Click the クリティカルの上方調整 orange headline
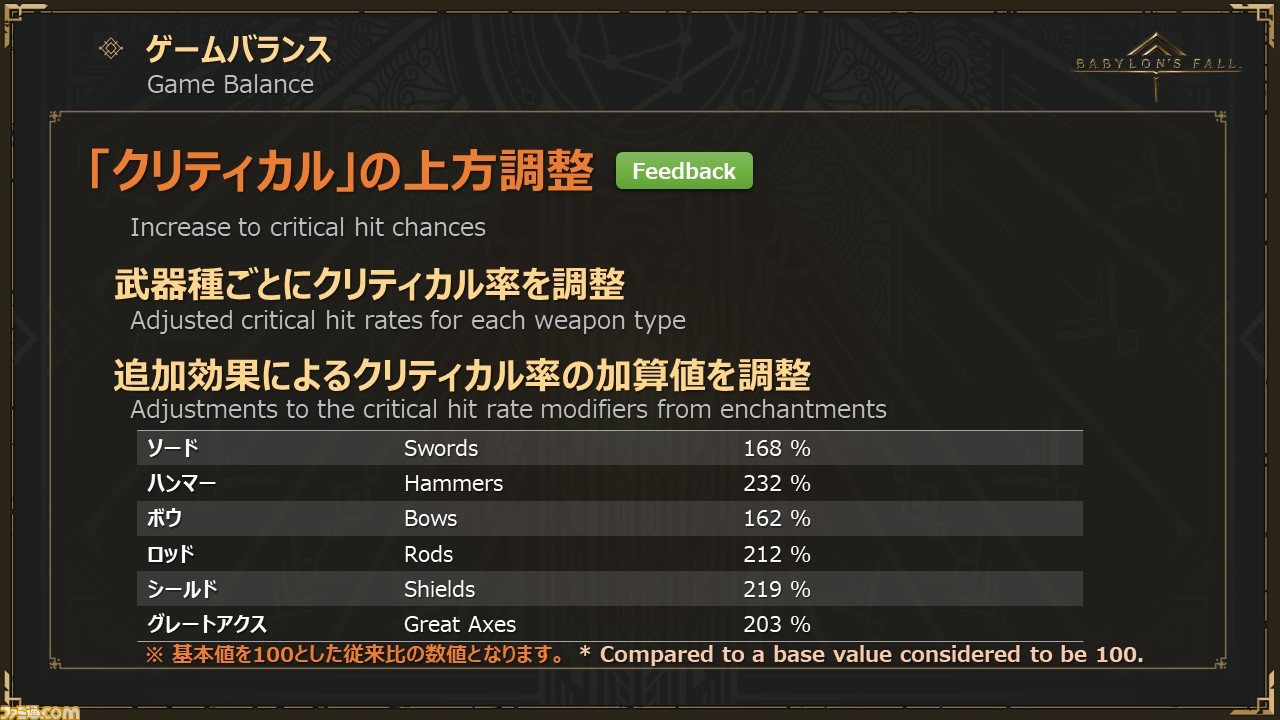The width and height of the screenshot is (1280, 720). click(340, 172)
